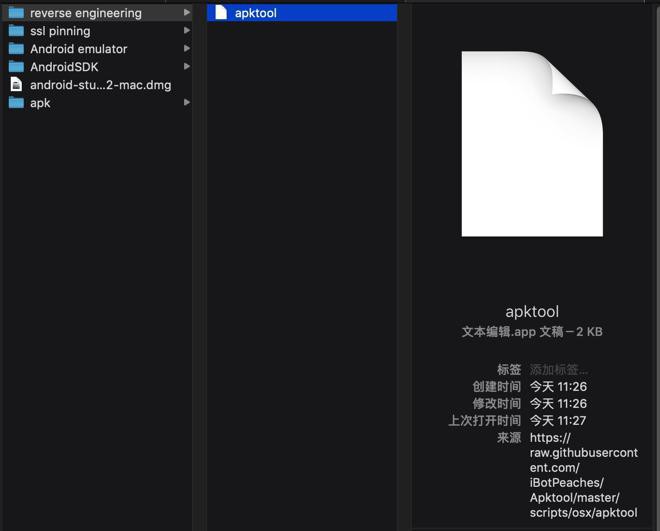Screen dimensions: 660x531
Task: Click the apk folder icon
Action: tap(16, 103)
